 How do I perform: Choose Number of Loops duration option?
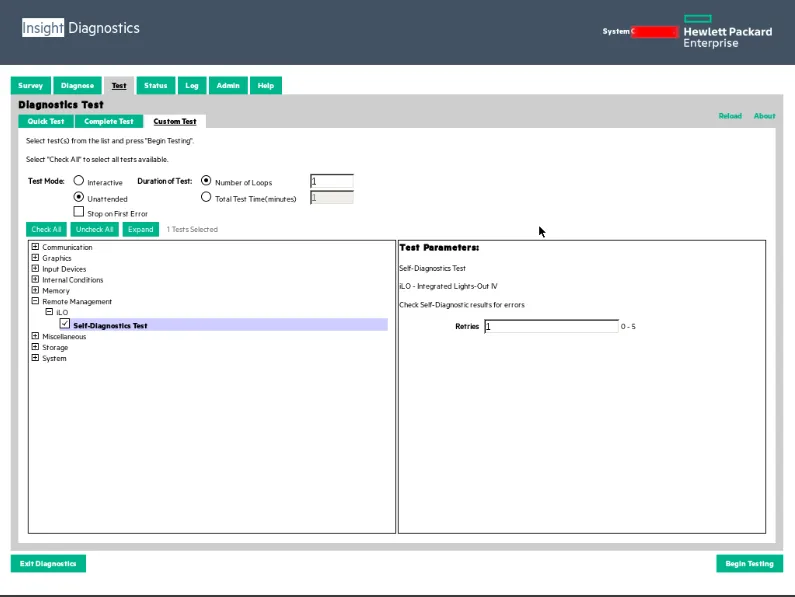(206, 181)
